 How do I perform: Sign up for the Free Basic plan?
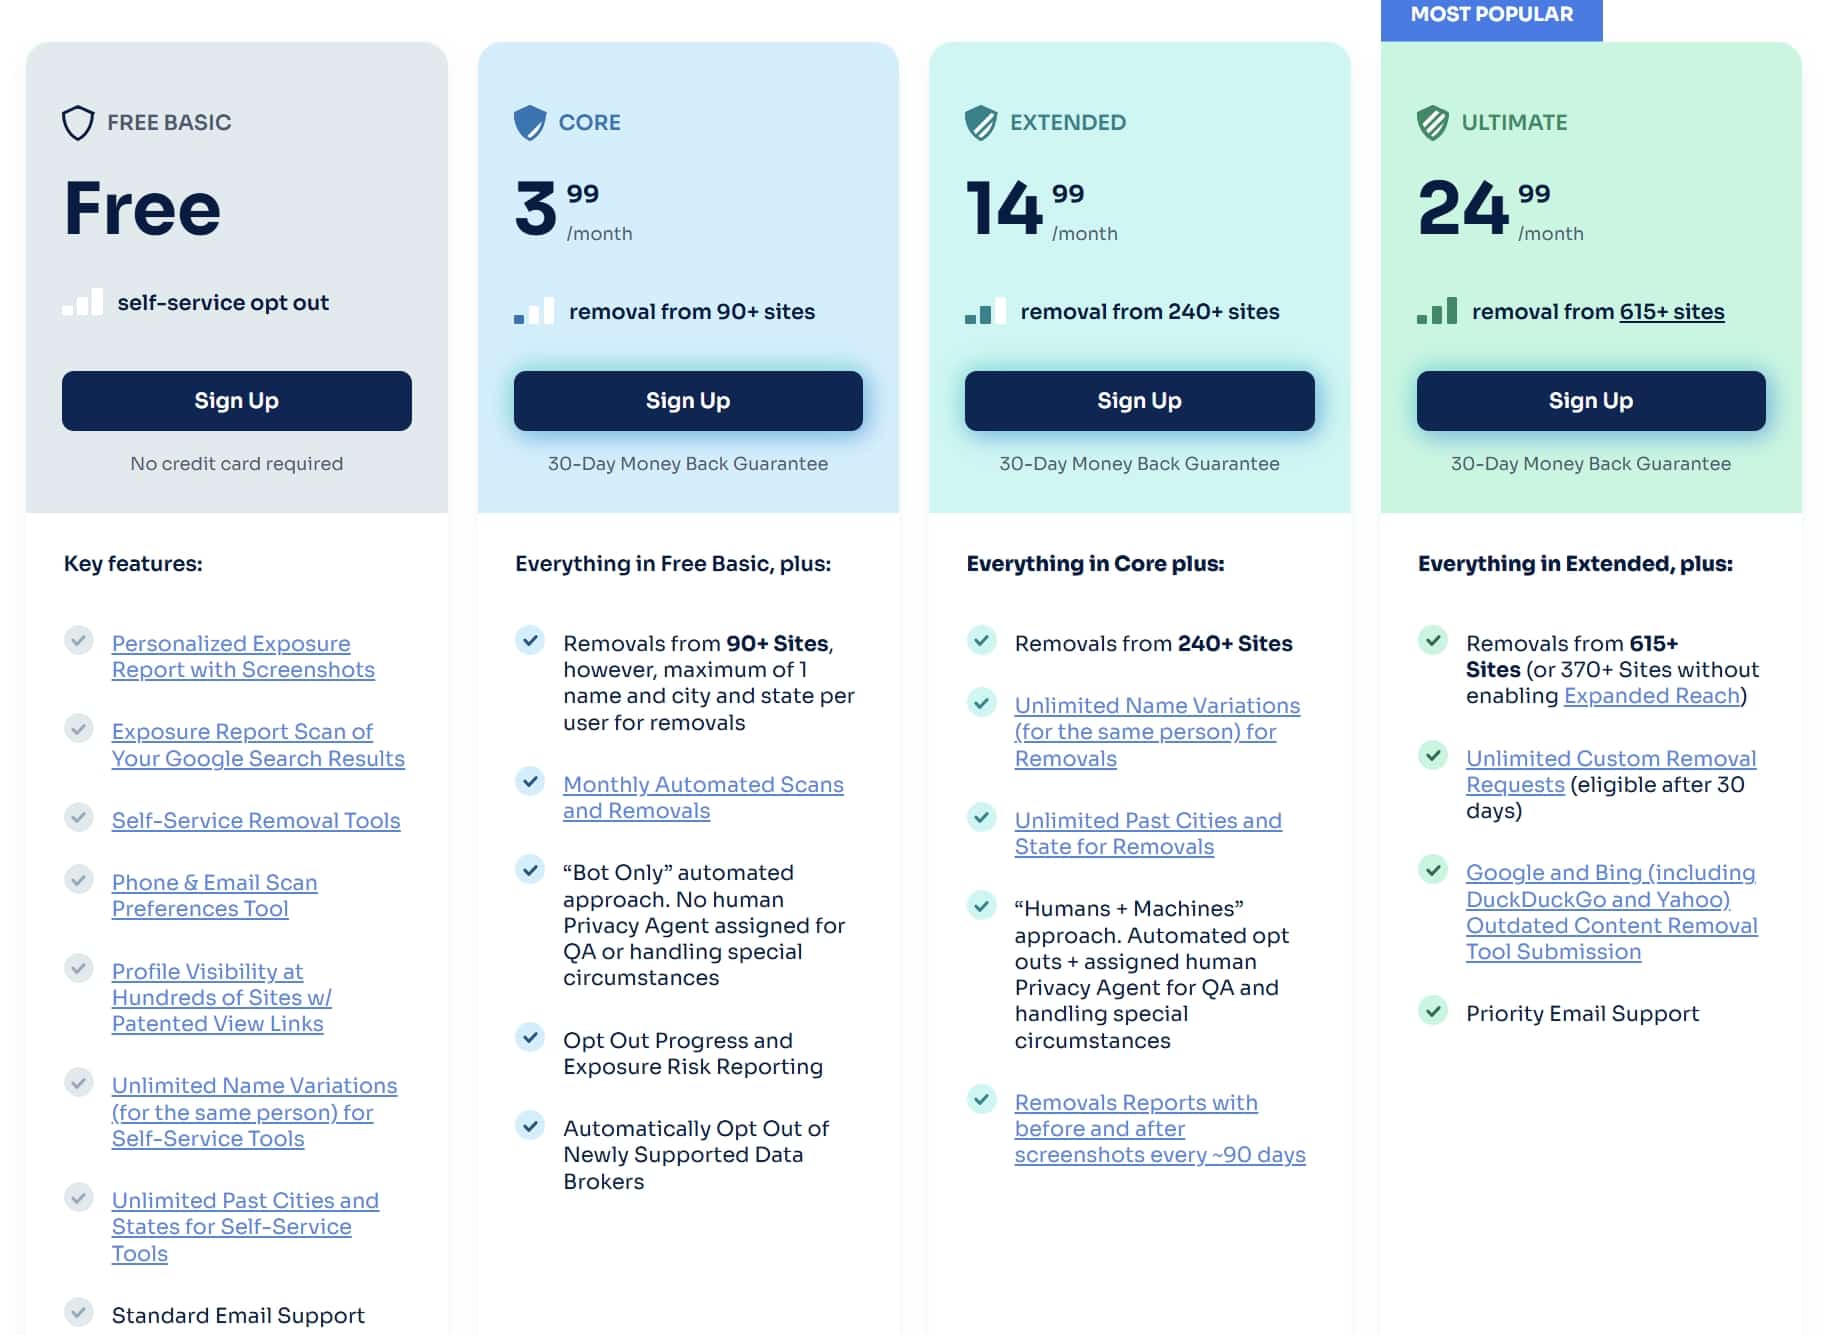pyautogui.click(x=237, y=401)
